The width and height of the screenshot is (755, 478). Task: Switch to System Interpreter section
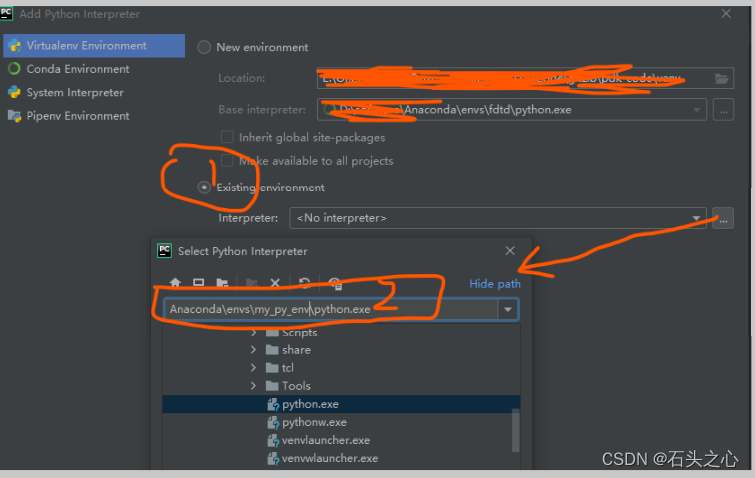tap(94, 92)
